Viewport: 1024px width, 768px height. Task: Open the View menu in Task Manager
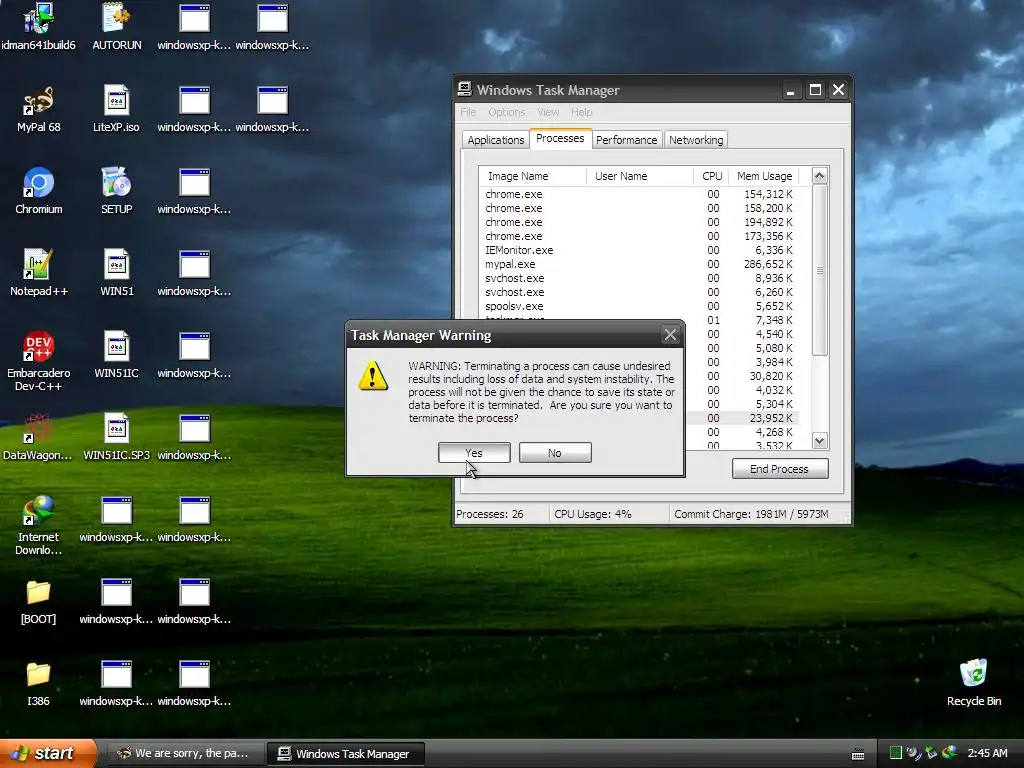[x=549, y=112]
